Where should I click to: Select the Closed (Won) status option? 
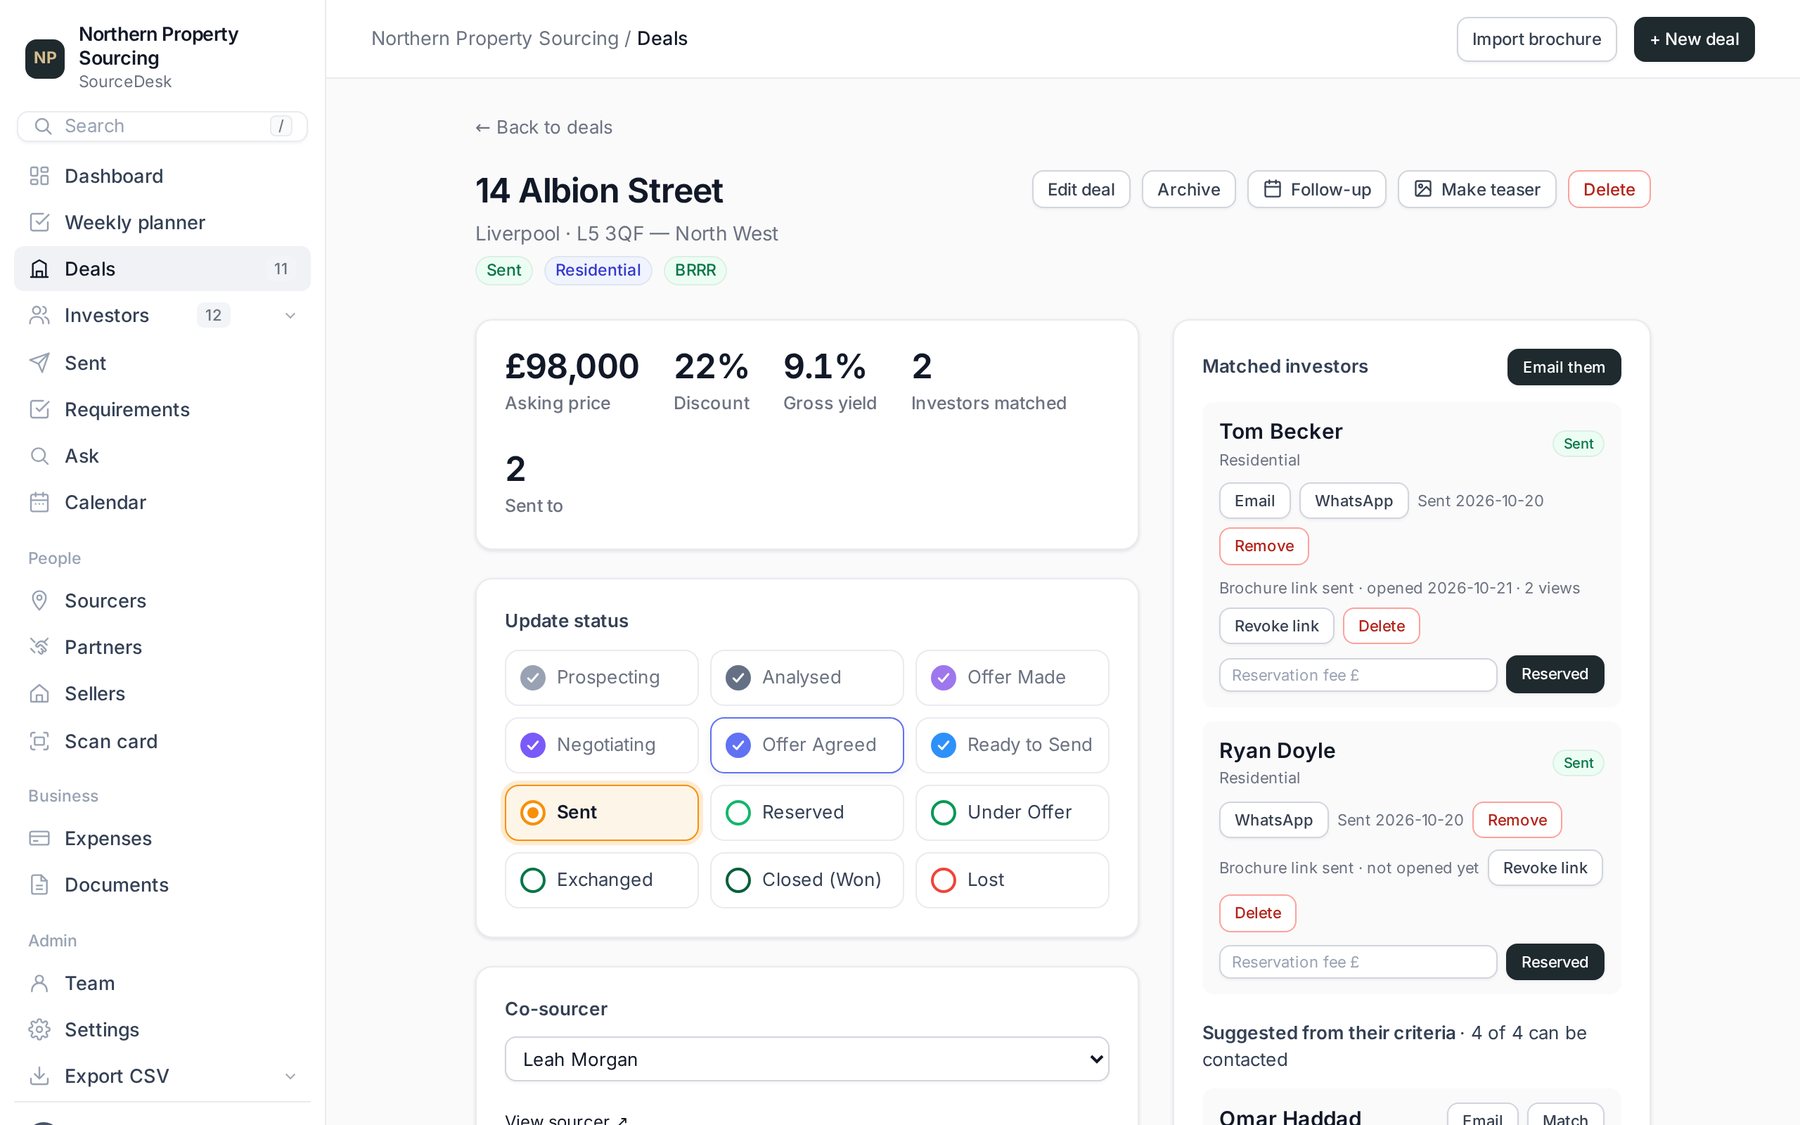807,880
